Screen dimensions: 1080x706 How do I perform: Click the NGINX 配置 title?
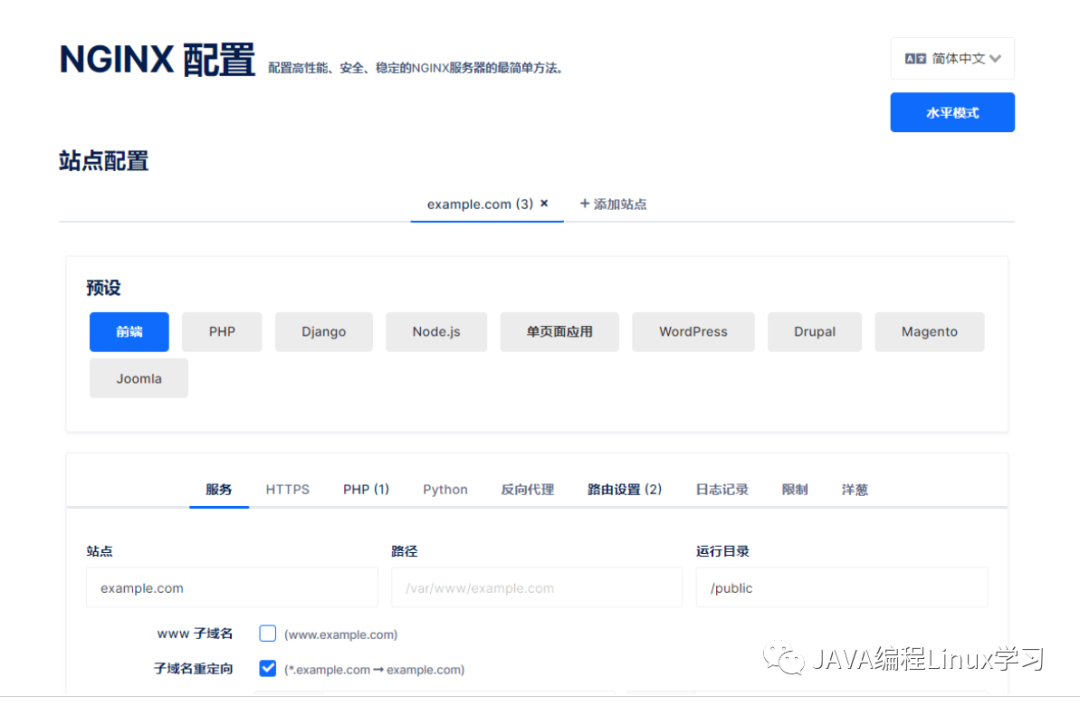click(x=157, y=60)
